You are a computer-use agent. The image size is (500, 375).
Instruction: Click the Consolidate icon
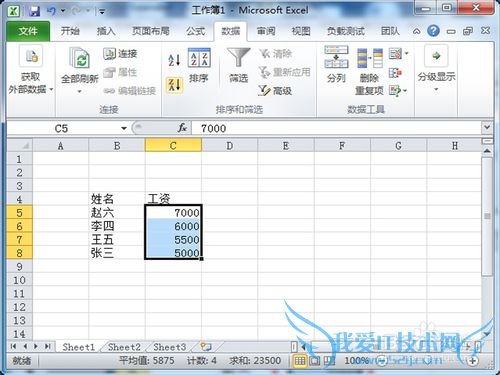tap(395, 72)
